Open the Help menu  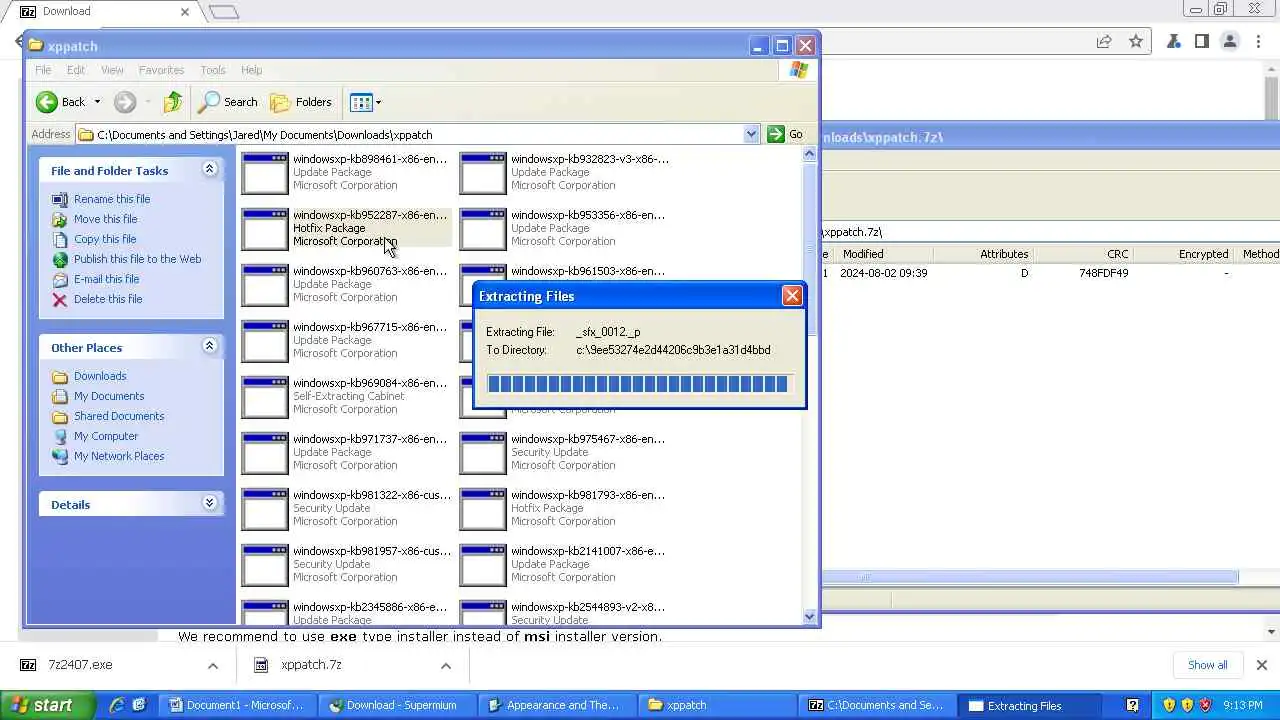coord(251,70)
